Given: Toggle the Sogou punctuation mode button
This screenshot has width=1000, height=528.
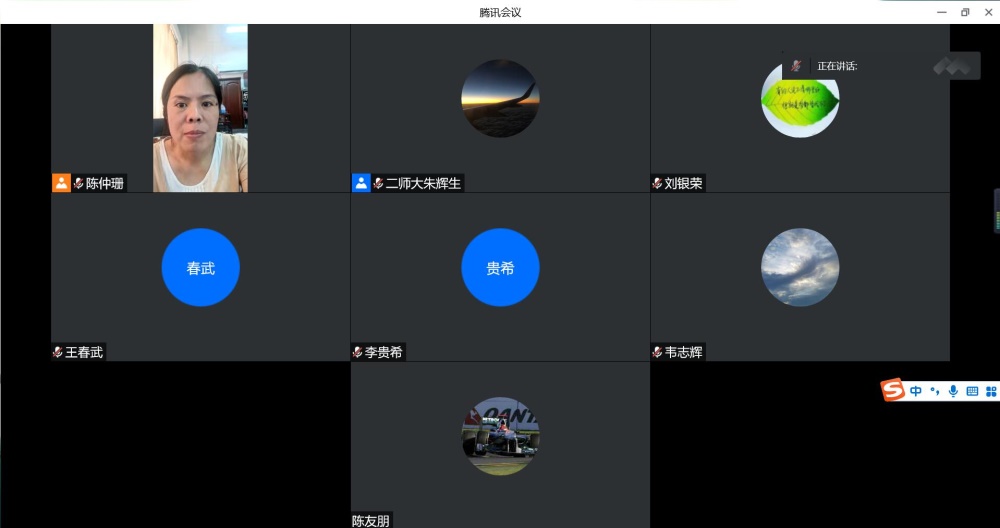Looking at the screenshot, I should click(x=935, y=391).
